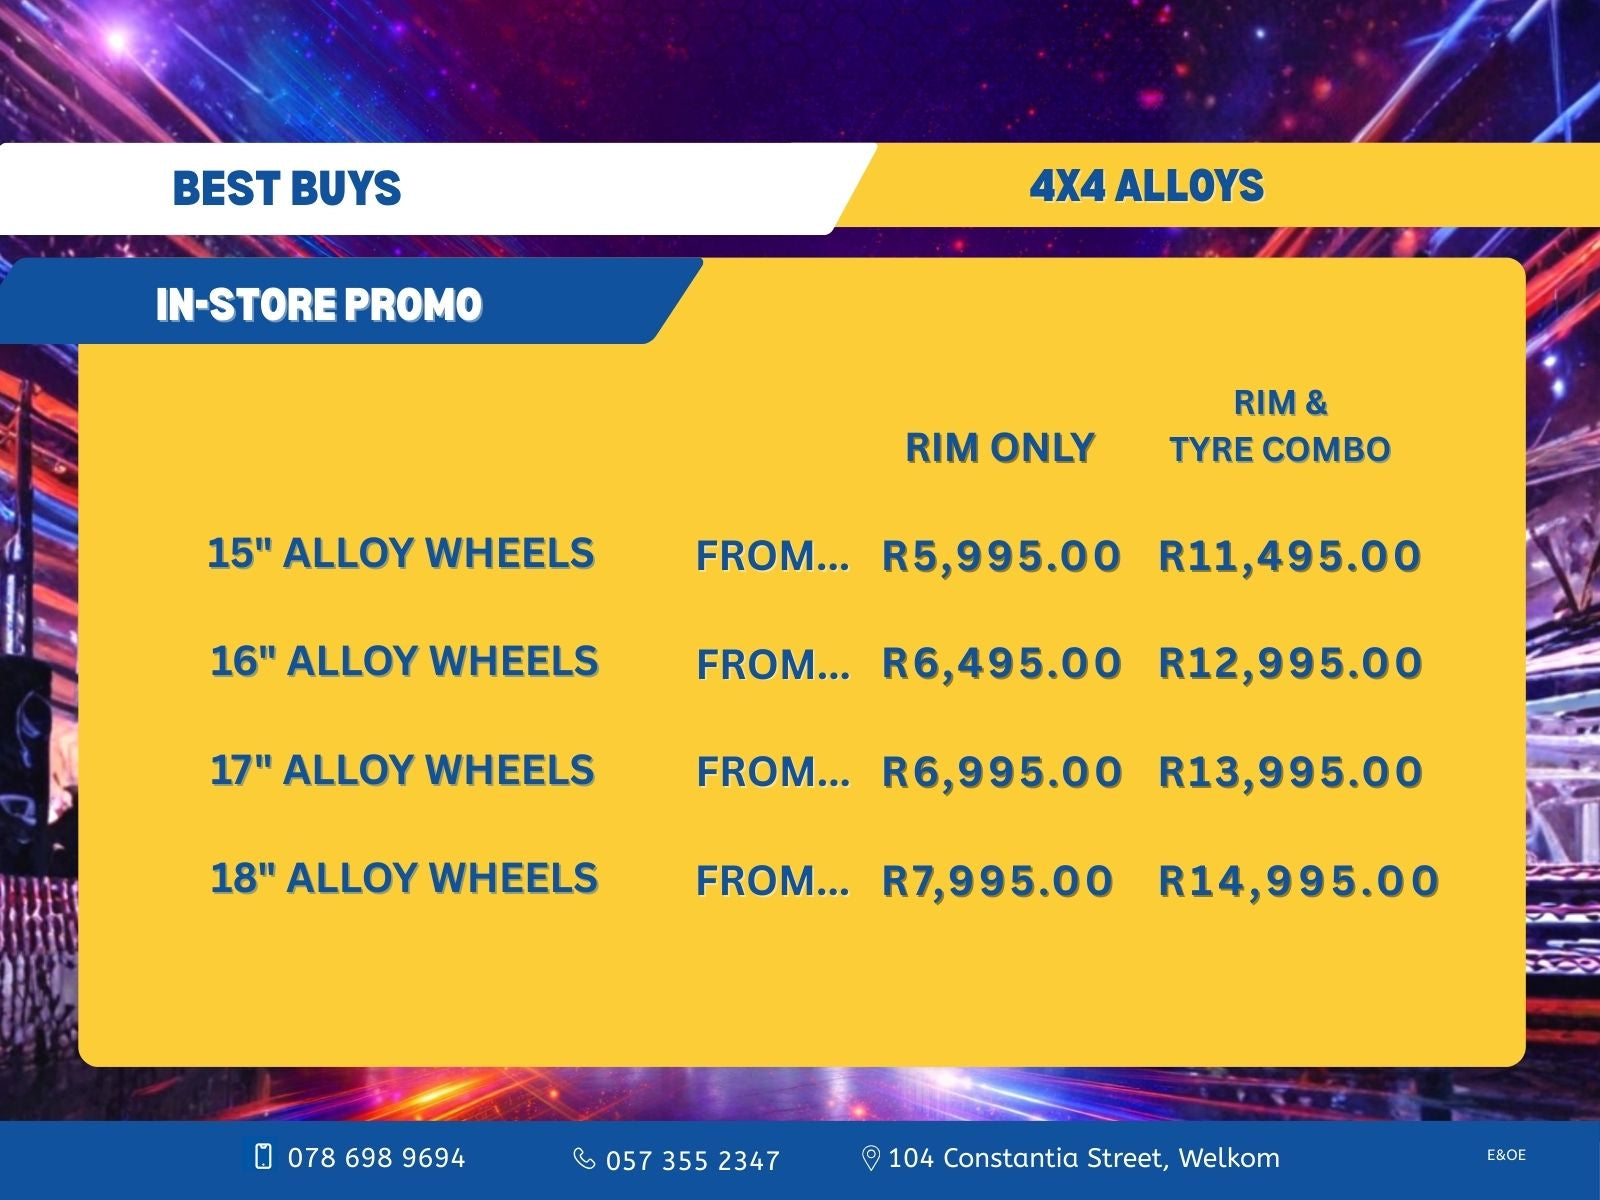Screen dimensions: 1600x1200
Task: Click the R12,995.00 combo price
Action: pos(1290,663)
